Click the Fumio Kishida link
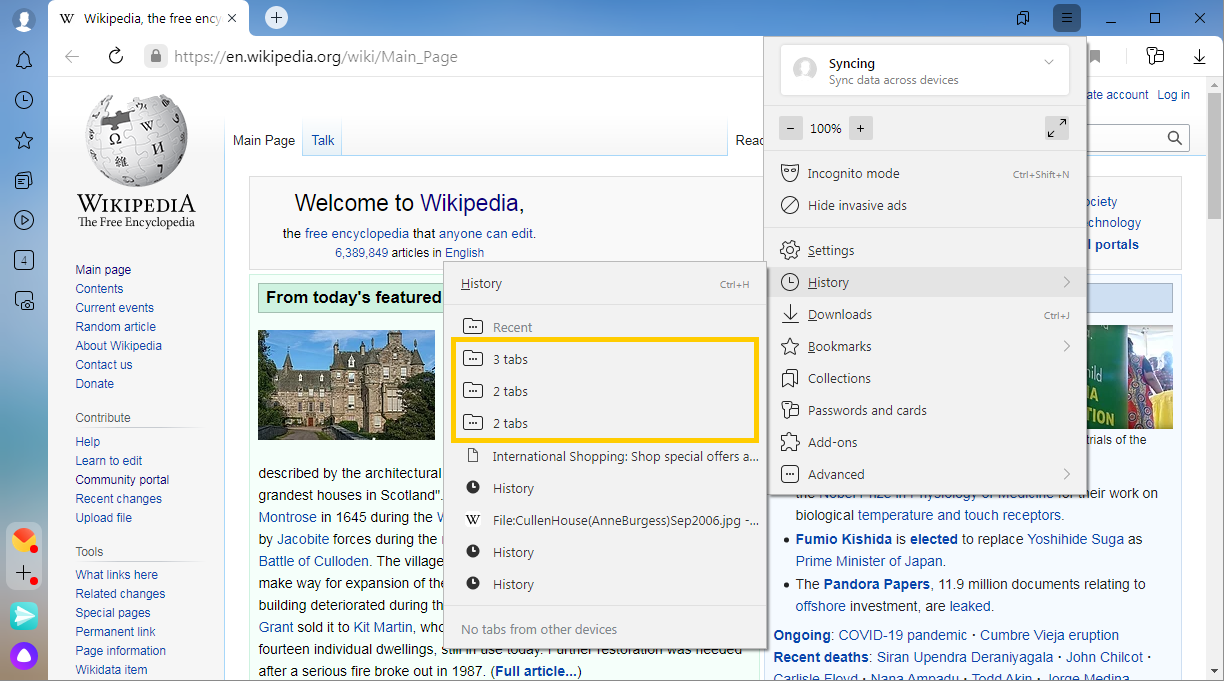 coord(844,539)
